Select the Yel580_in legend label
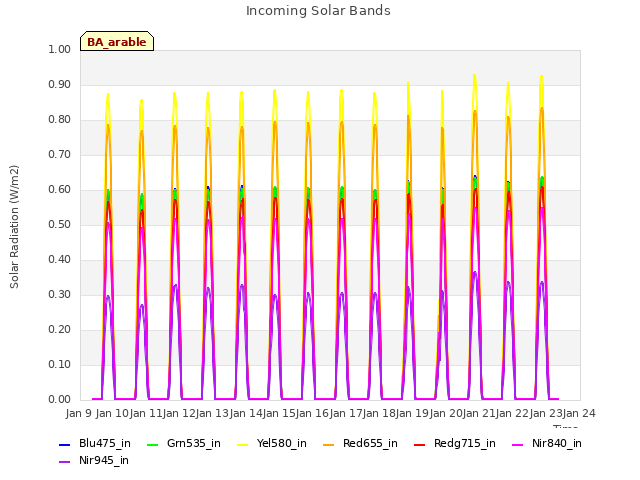The image size is (640, 480). (282, 444)
